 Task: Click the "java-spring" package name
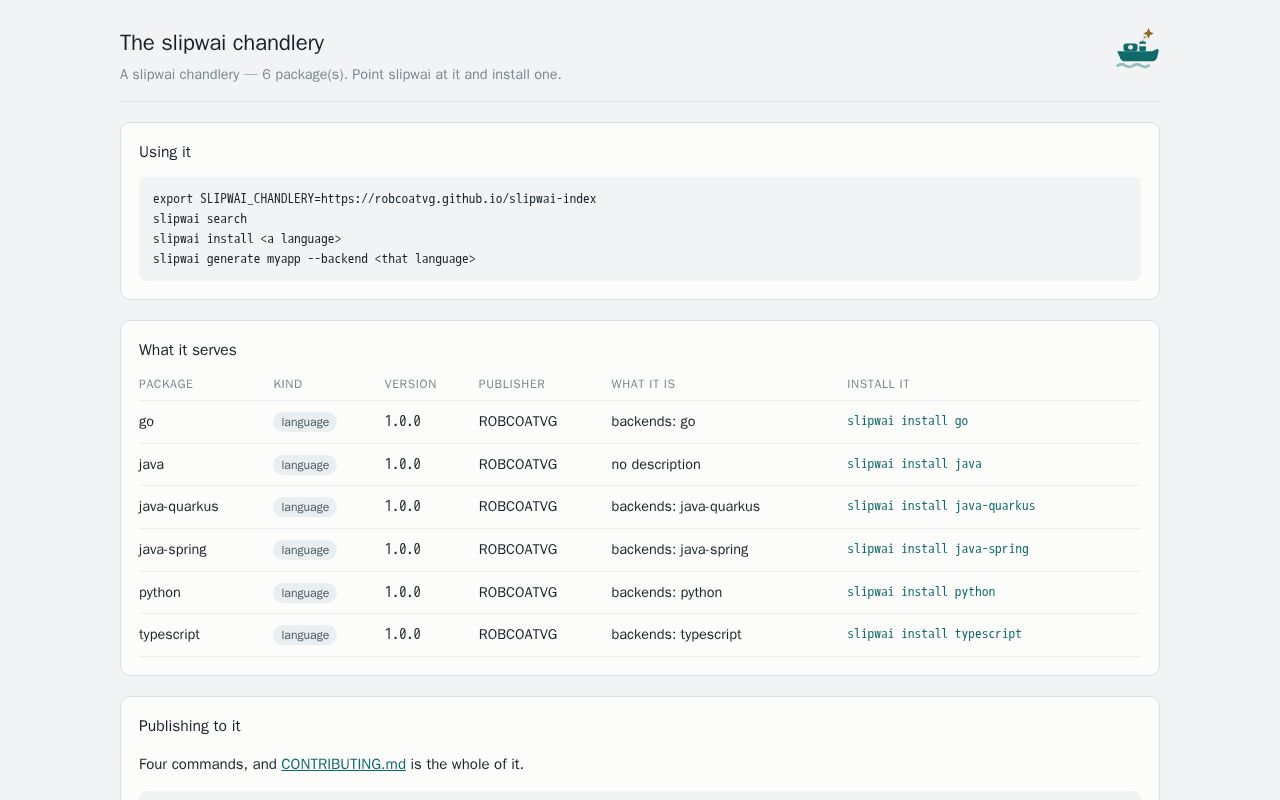(x=173, y=549)
